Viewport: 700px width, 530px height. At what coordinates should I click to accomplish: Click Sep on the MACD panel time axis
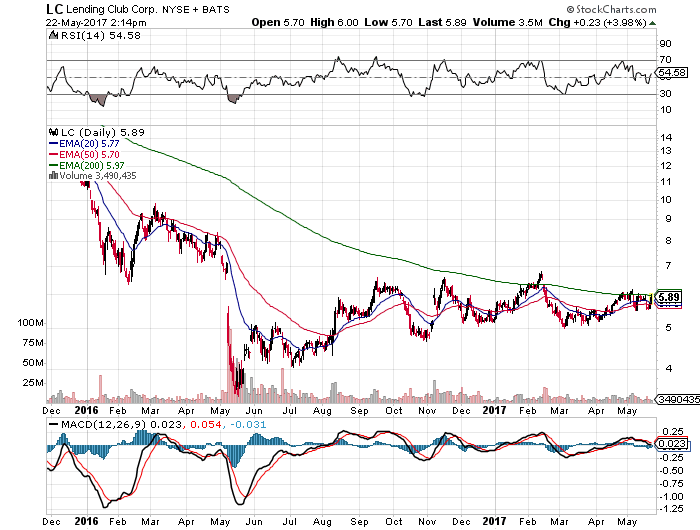tap(359, 522)
